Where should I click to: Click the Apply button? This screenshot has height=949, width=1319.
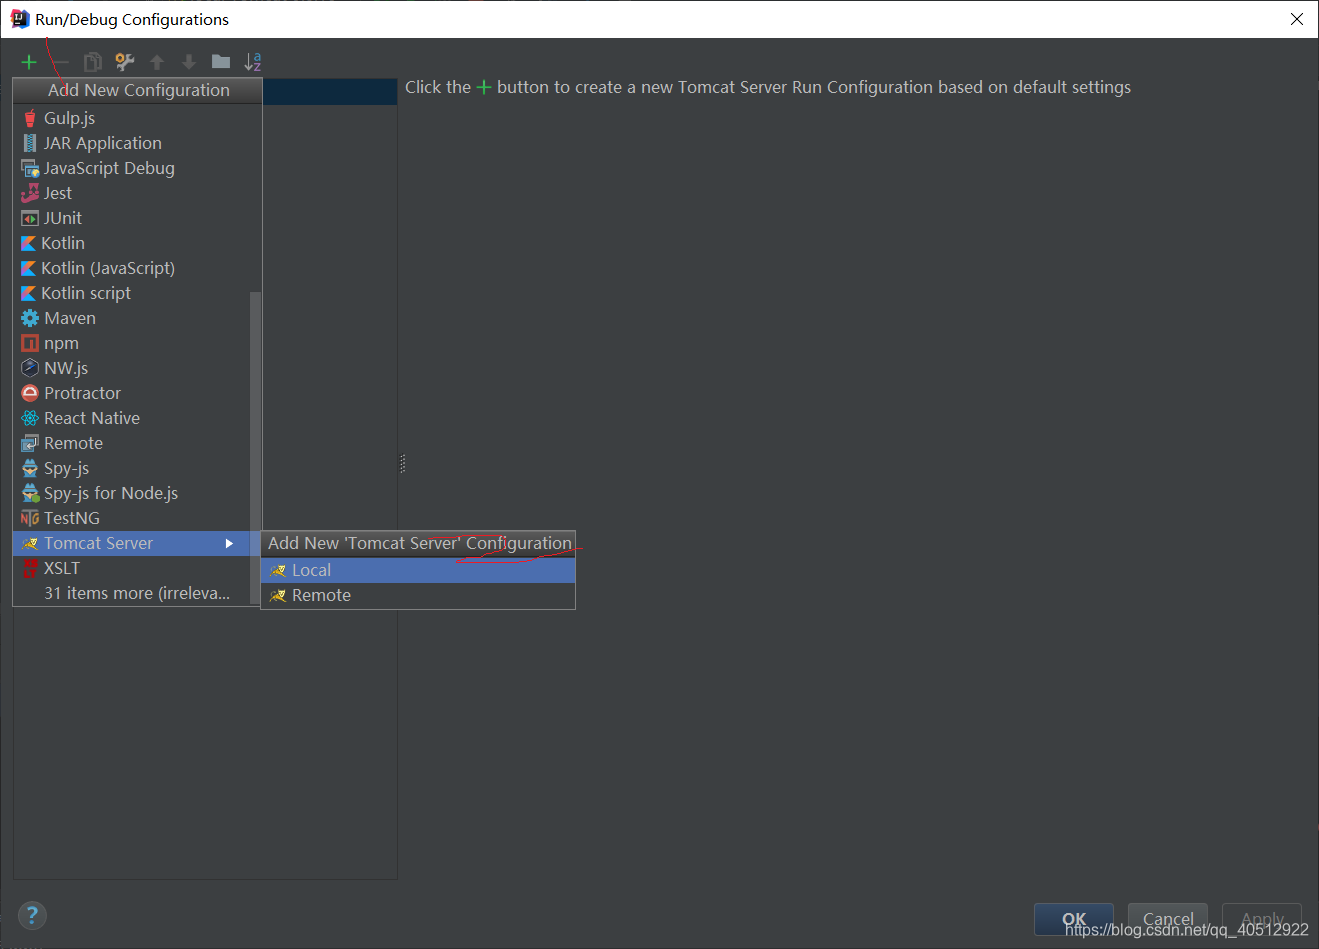[1262, 919]
